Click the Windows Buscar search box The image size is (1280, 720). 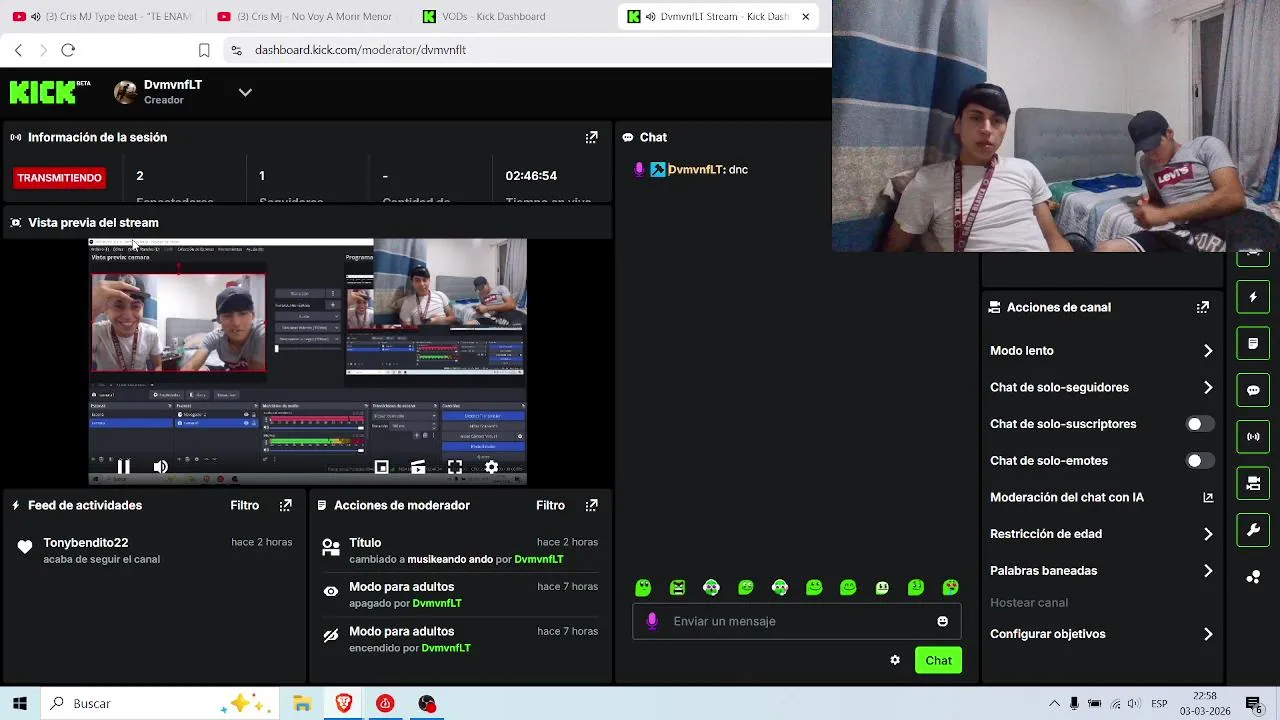coord(159,704)
